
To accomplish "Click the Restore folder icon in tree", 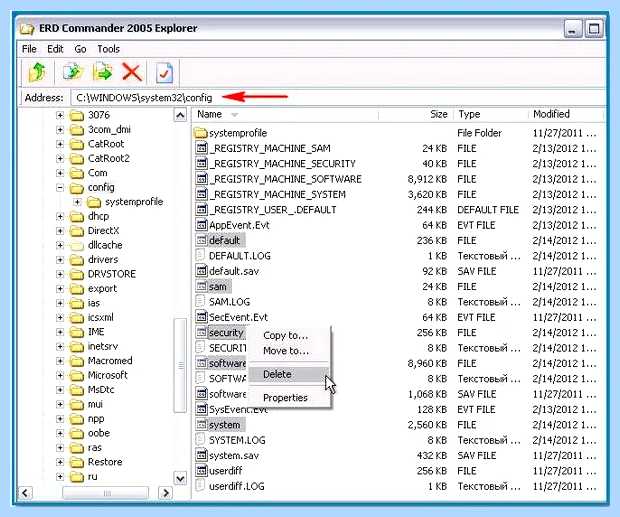I will (x=77, y=462).
